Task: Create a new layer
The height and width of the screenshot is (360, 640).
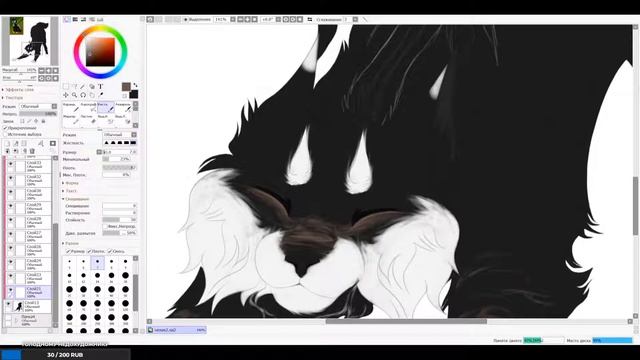Action: (7, 143)
